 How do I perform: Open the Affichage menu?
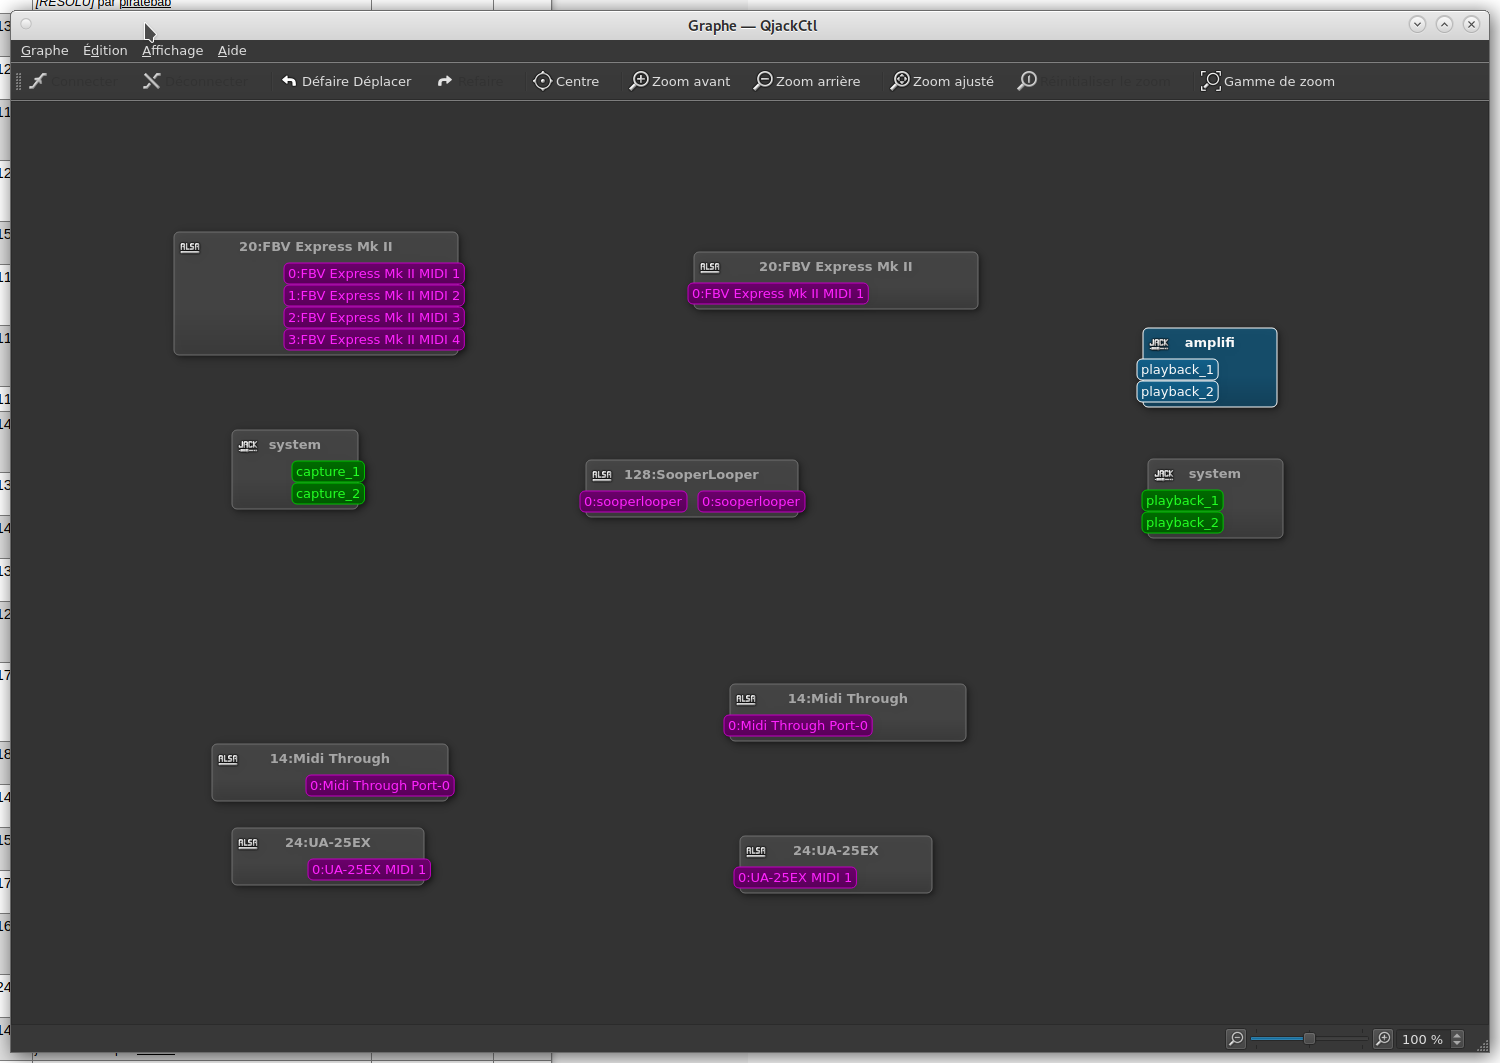click(172, 51)
